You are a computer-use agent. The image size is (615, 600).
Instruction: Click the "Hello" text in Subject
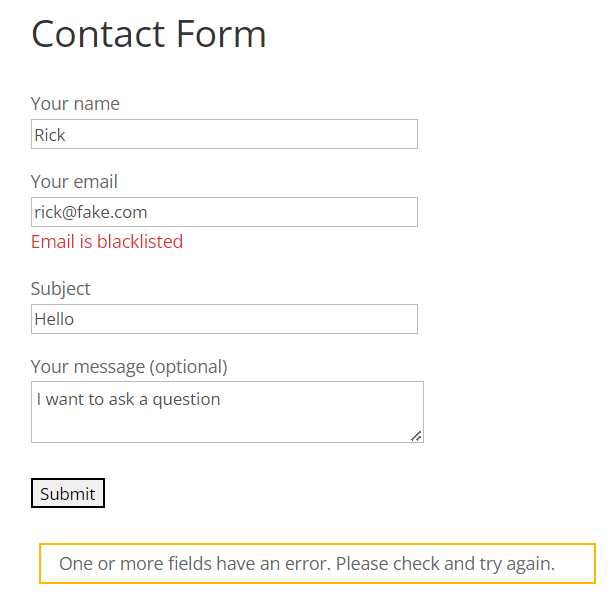coord(54,320)
